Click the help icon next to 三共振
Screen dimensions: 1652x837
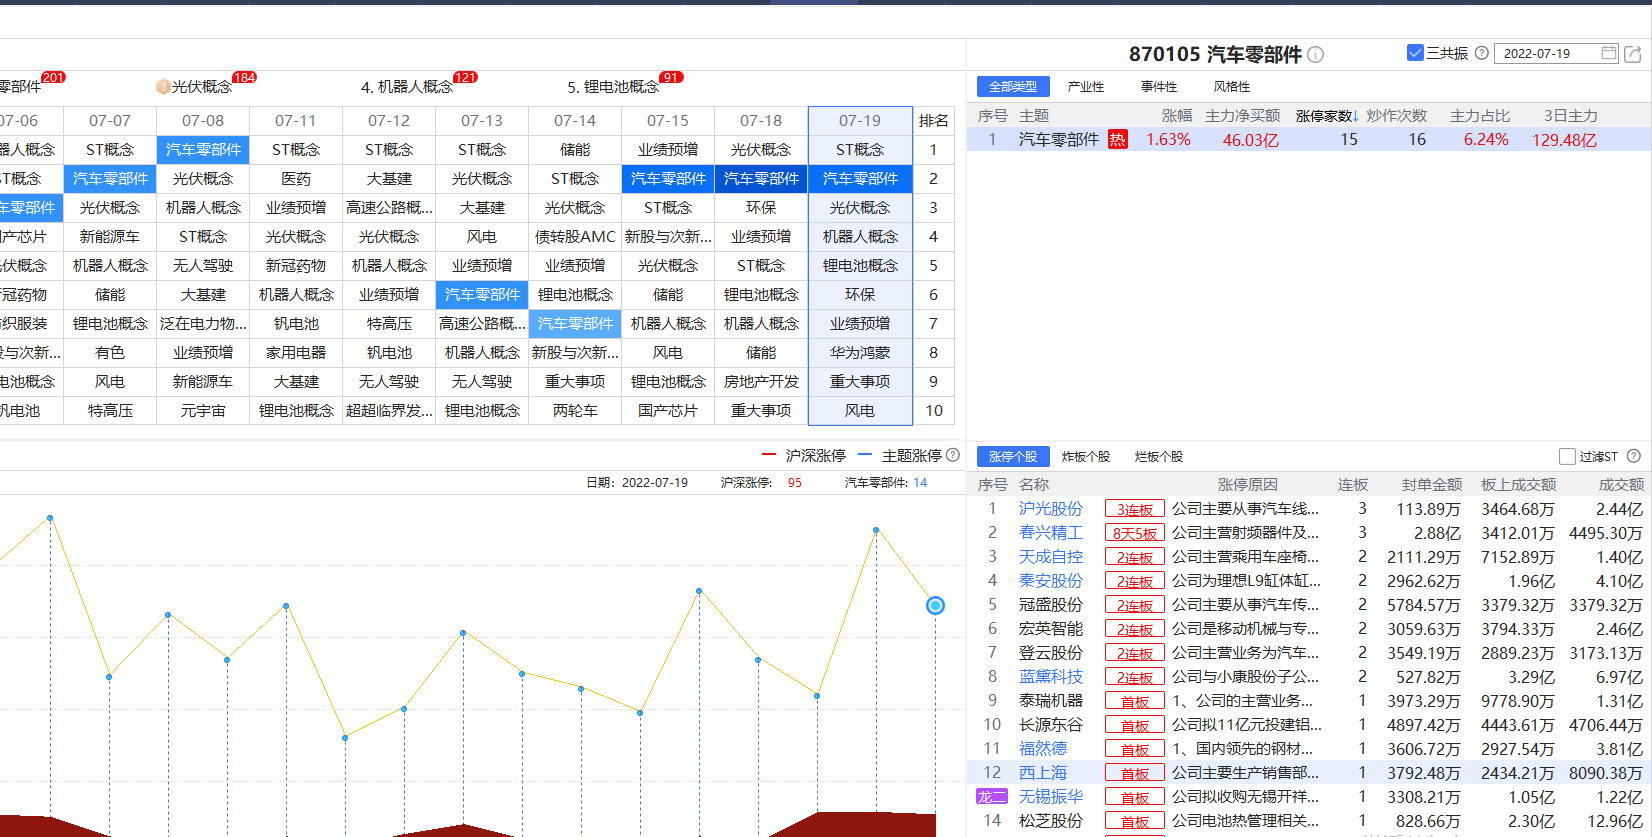(1482, 53)
